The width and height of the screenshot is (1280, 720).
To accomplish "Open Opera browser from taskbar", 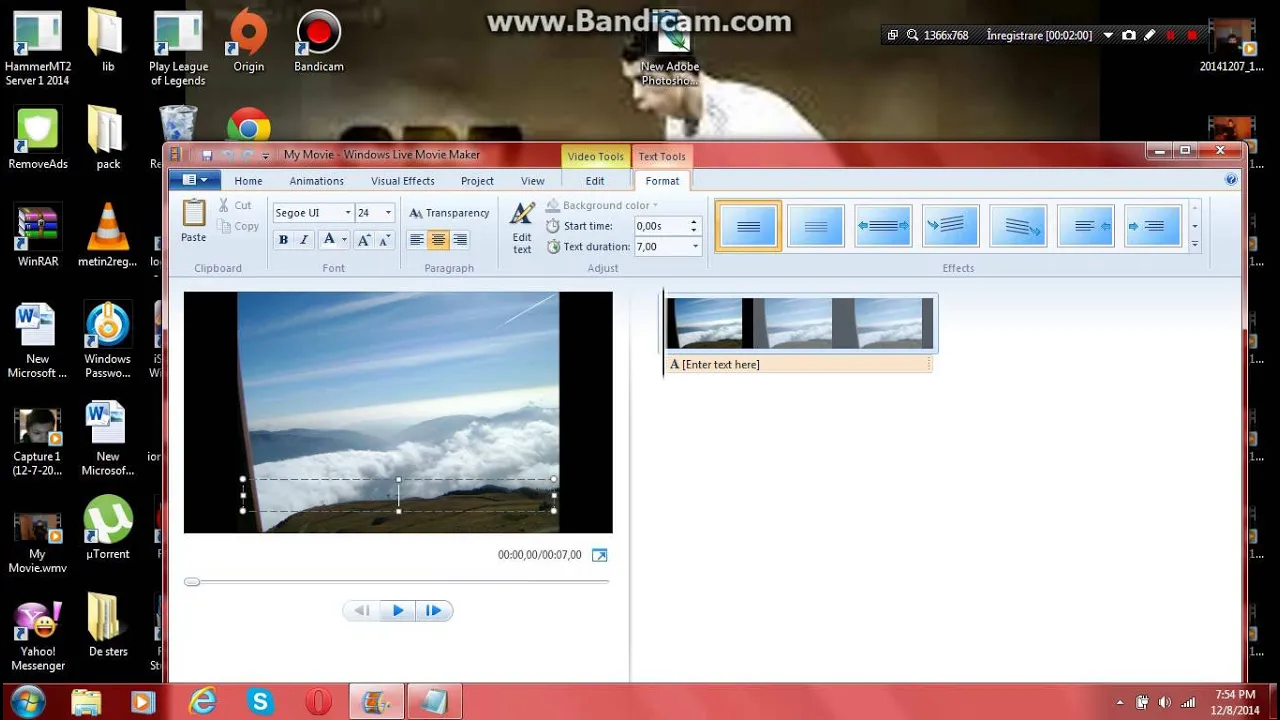I will tap(319, 701).
